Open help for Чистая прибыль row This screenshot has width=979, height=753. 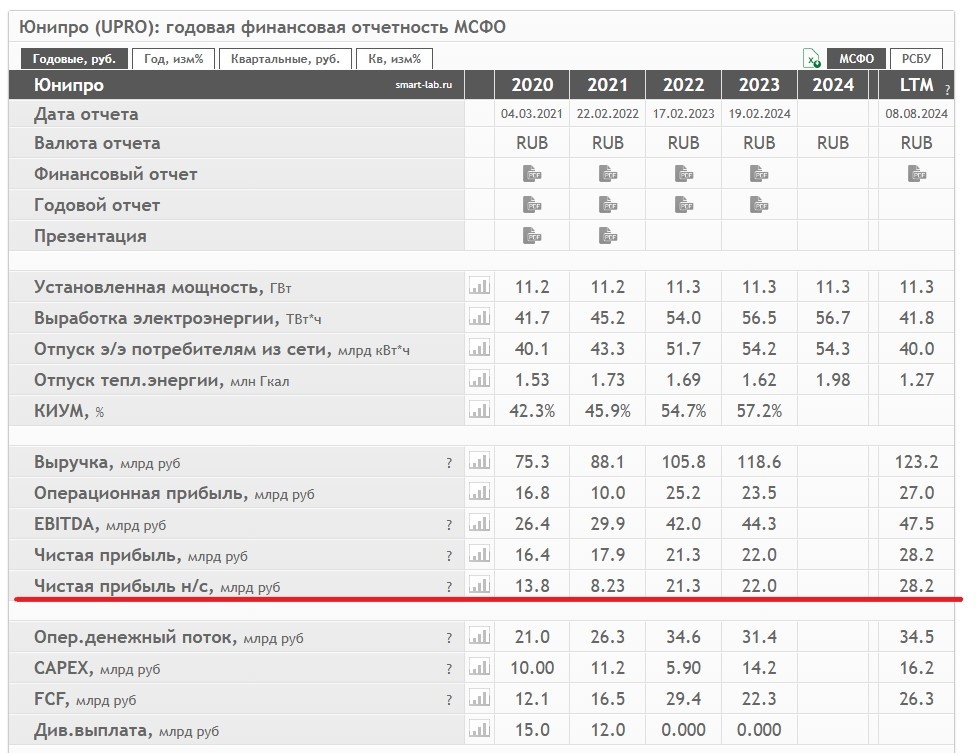click(x=449, y=556)
